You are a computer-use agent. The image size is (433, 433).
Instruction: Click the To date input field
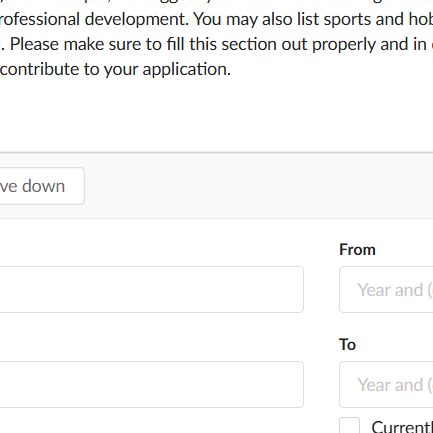tap(386, 384)
